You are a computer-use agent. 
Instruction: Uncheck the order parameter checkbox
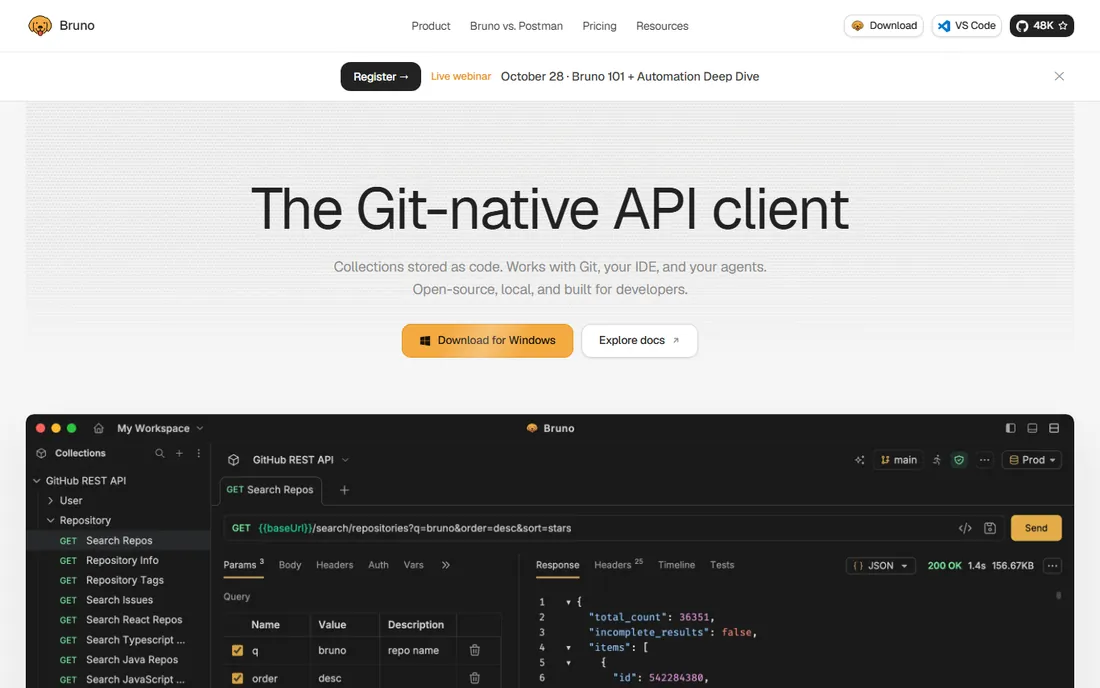click(x=237, y=678)
